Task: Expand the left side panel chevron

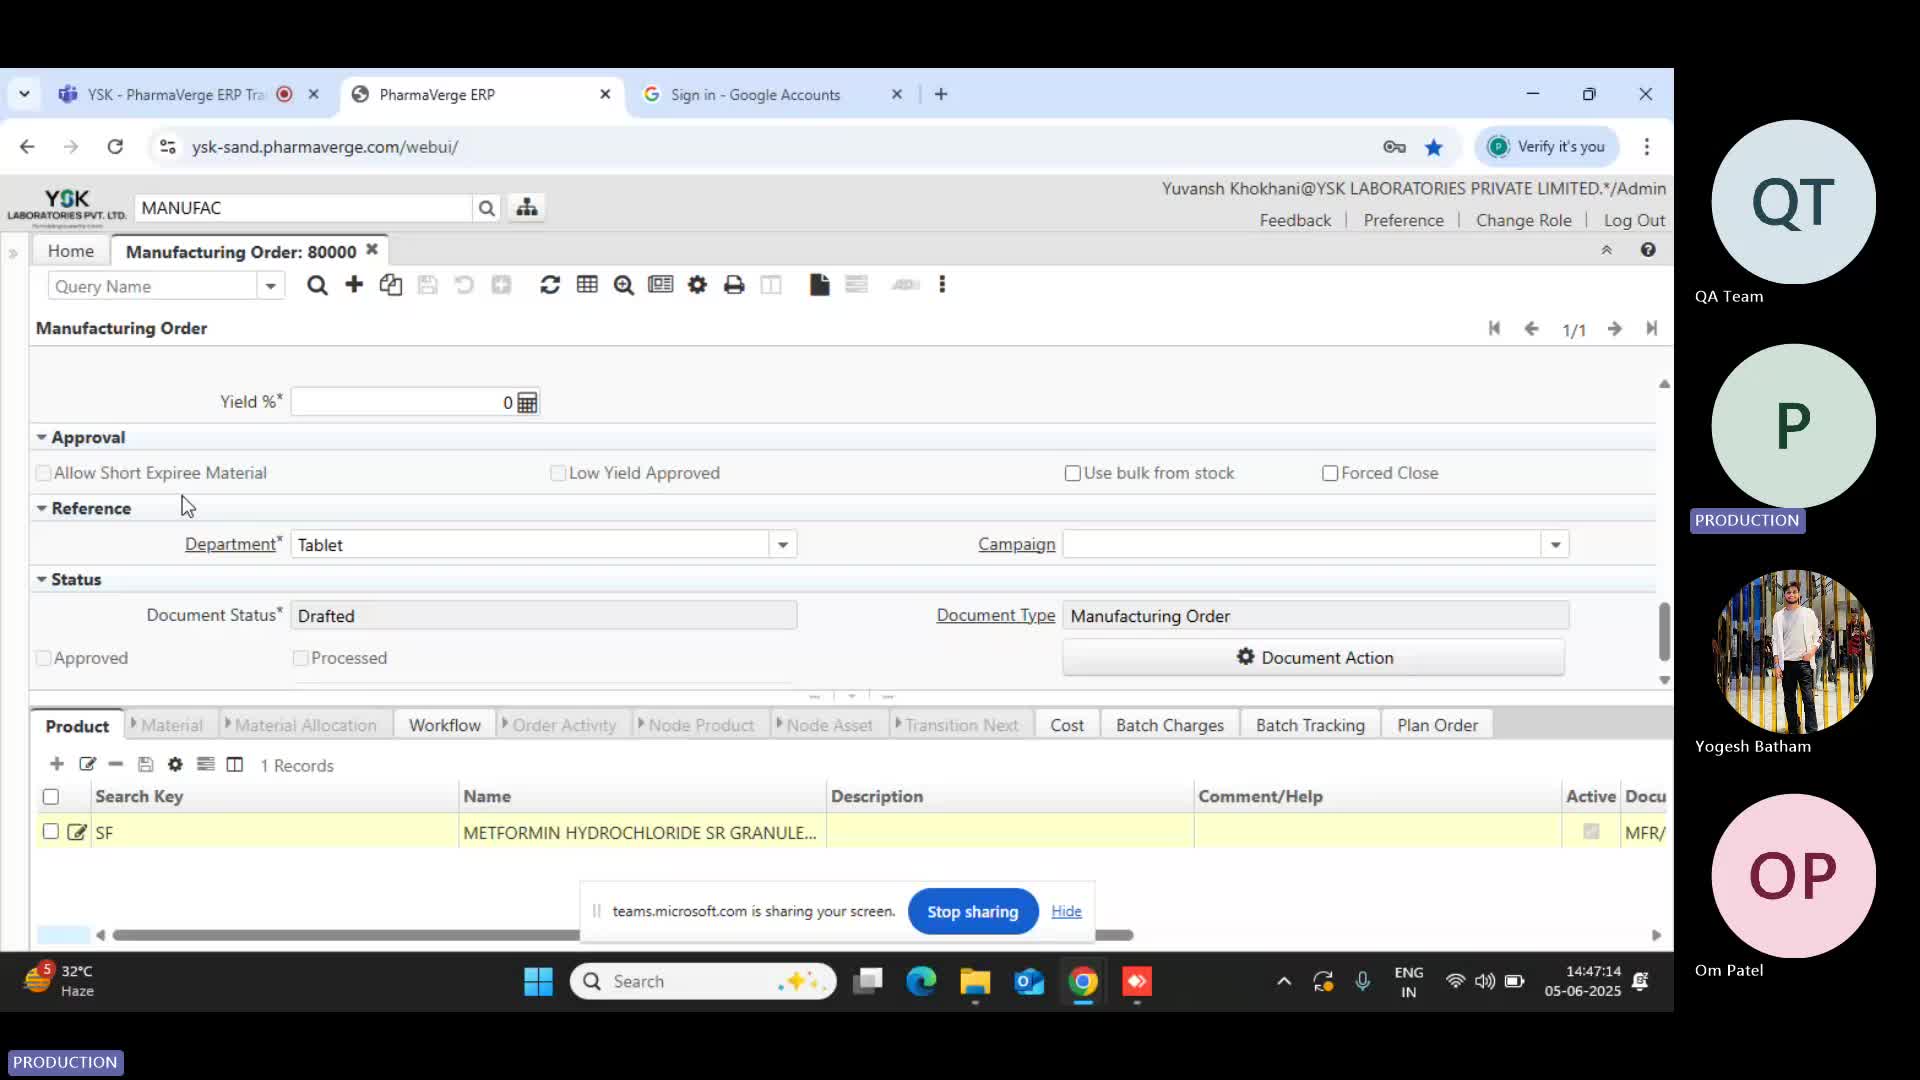Action: [x=13, y=253]
